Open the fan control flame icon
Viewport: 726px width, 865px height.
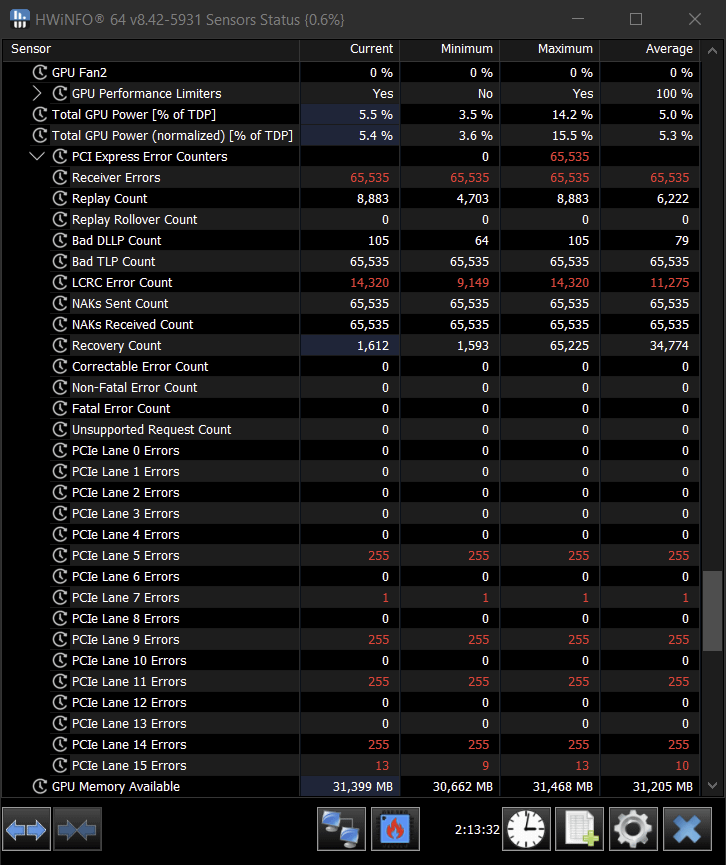(395, 830)
